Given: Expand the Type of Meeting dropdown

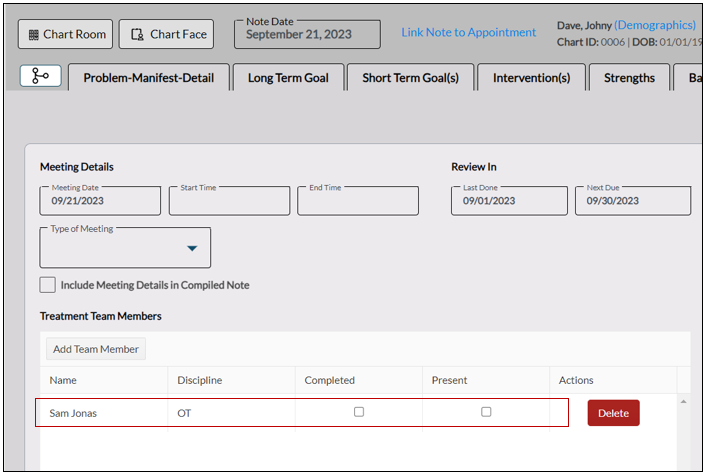Looking at the screenshot, I should tap(192, 248).
